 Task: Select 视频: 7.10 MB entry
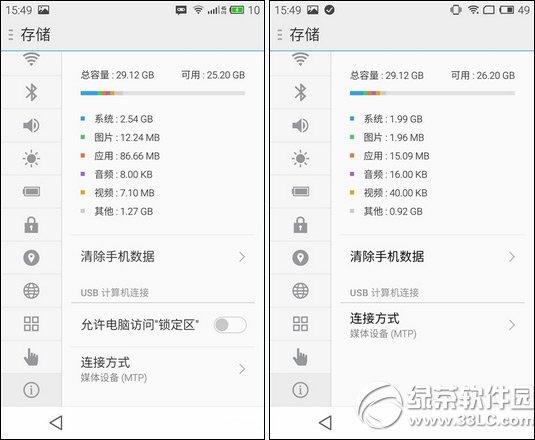coord(118,193)
